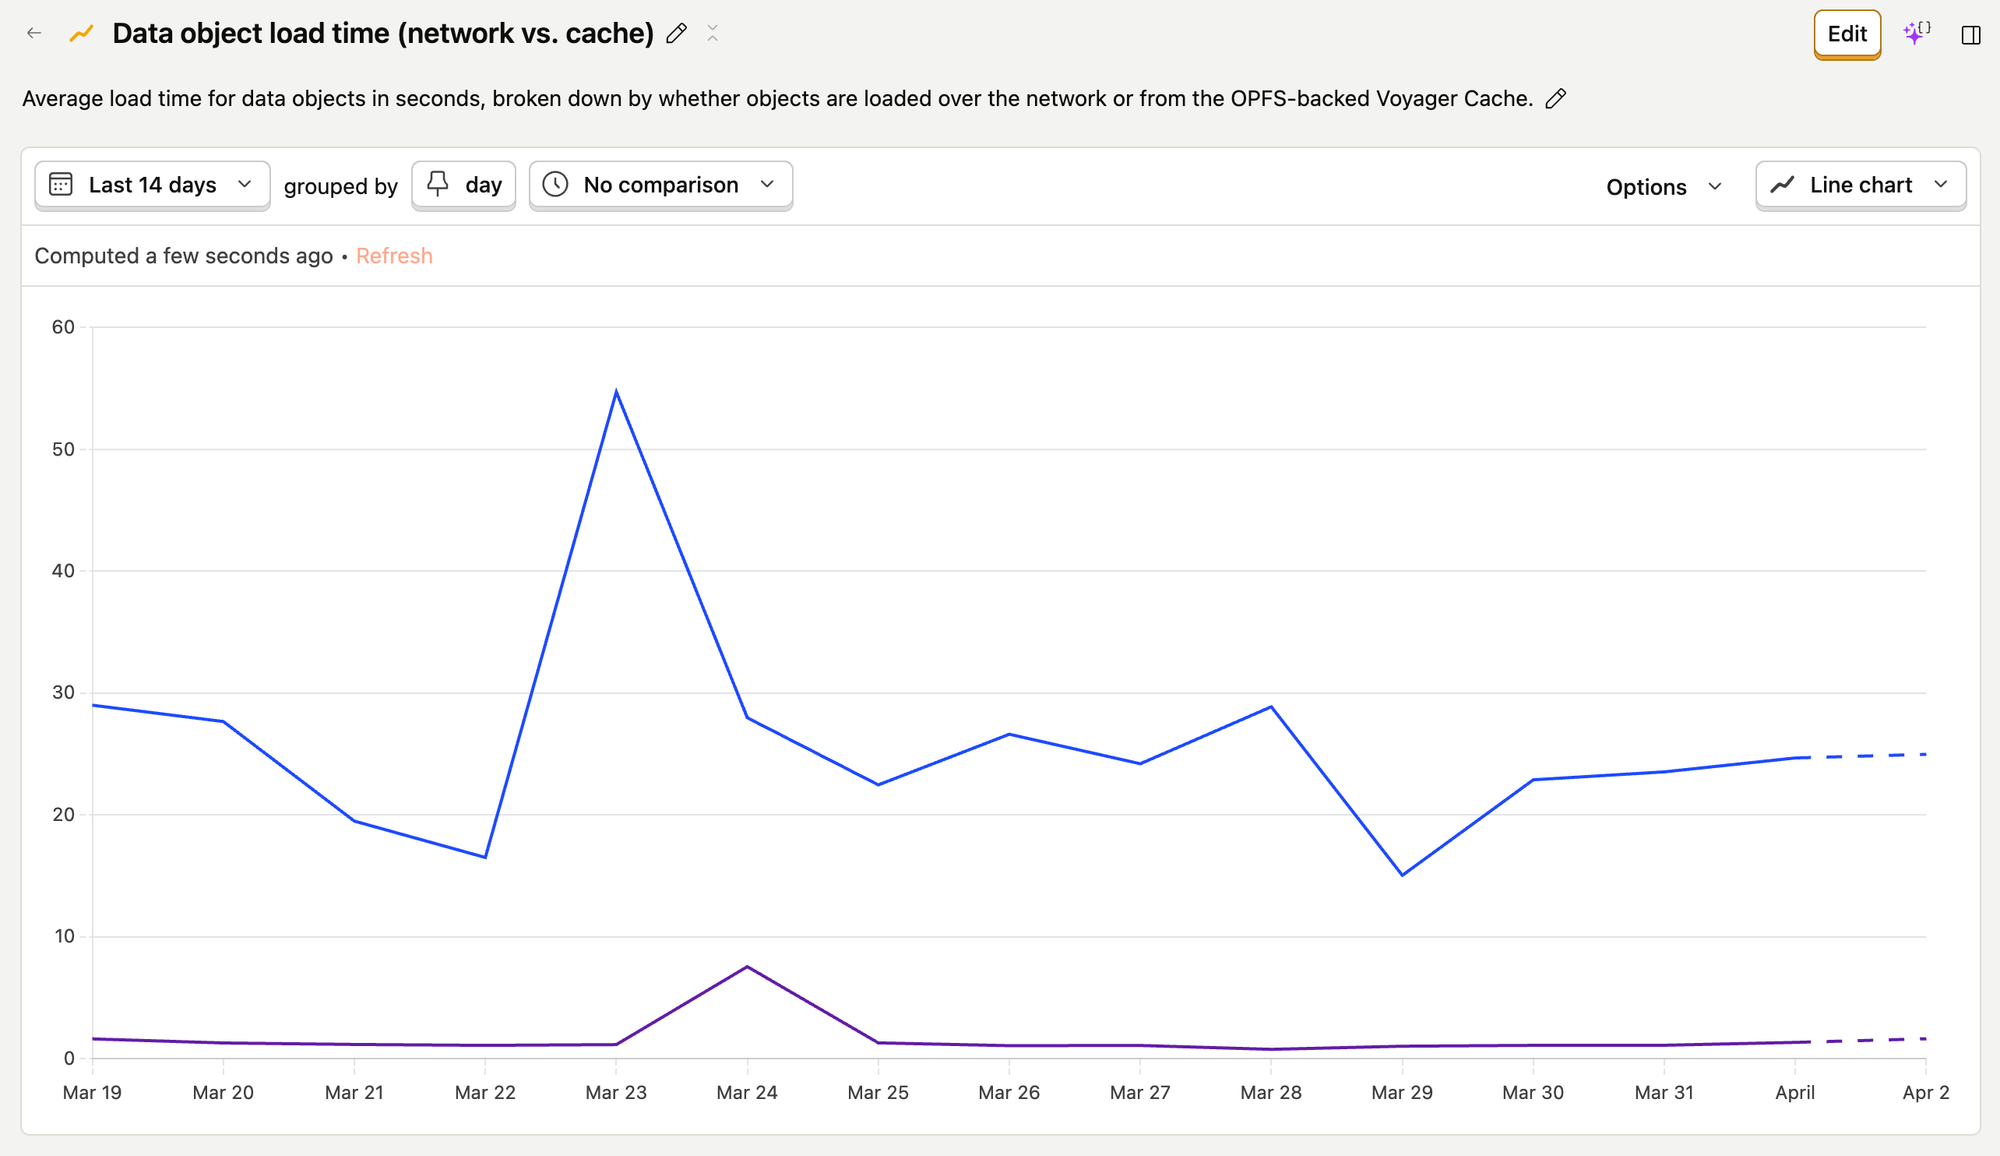This screenshot has height=1156, width=2000.
Task: Click the pencil icon beside the title
Action: click(x=677, y=33)
